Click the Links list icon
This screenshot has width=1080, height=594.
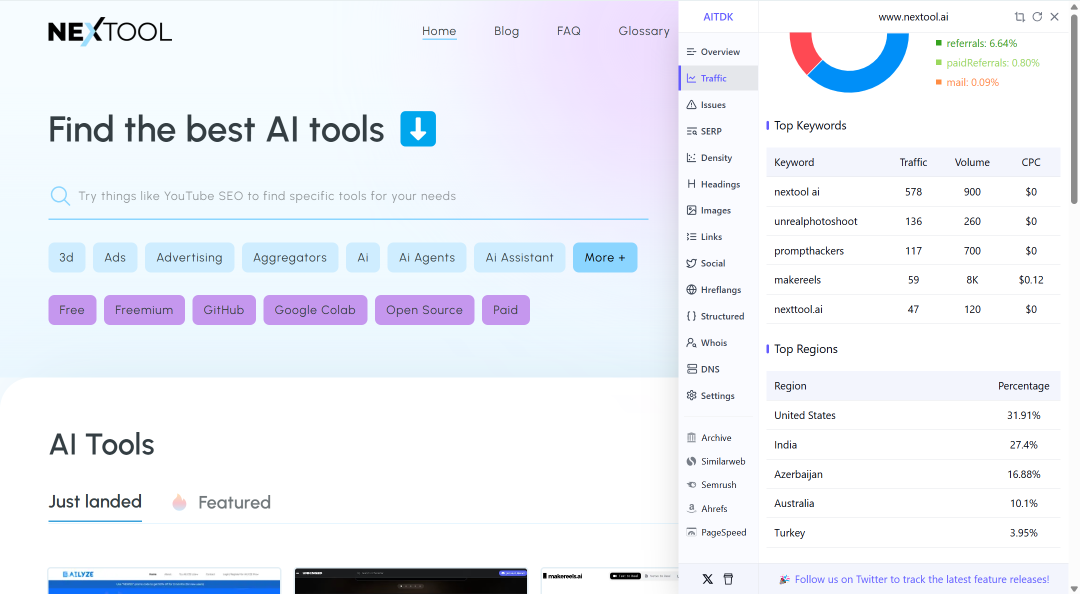[692, 236]
